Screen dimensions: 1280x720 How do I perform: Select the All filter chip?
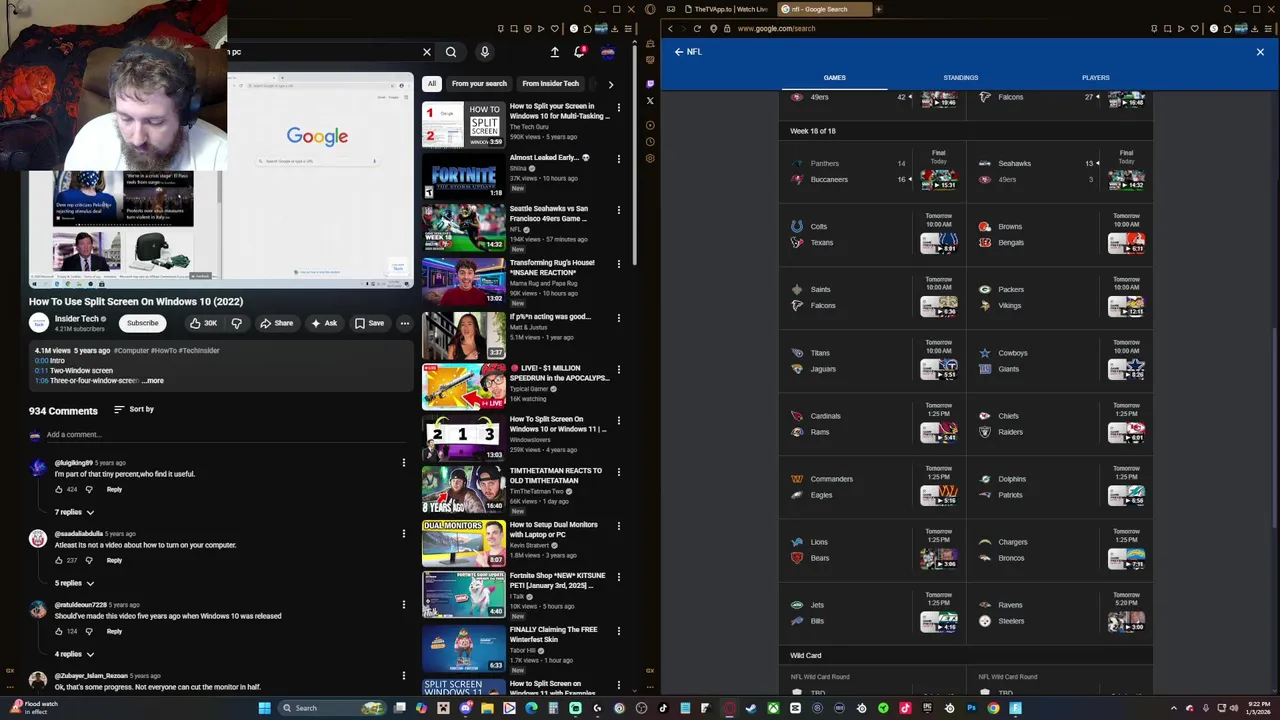coord(432,84)
